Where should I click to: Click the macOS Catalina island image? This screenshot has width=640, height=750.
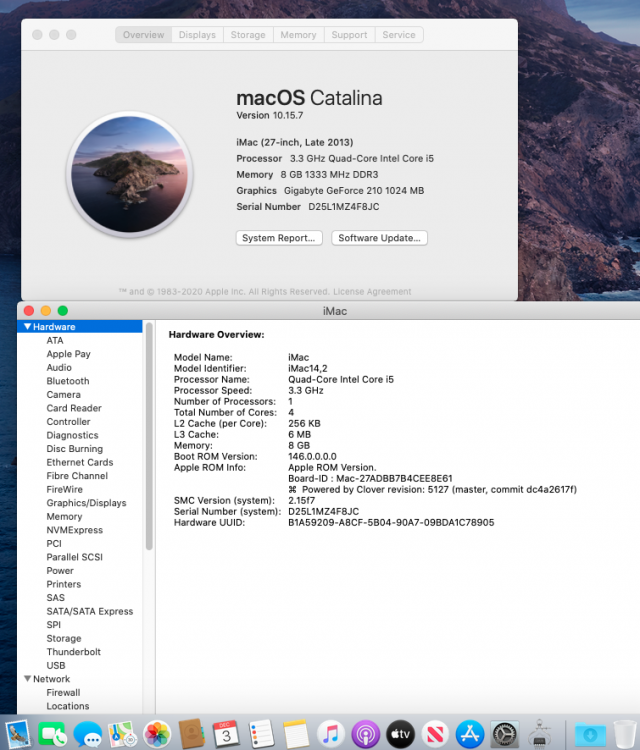tap(130, 175)
